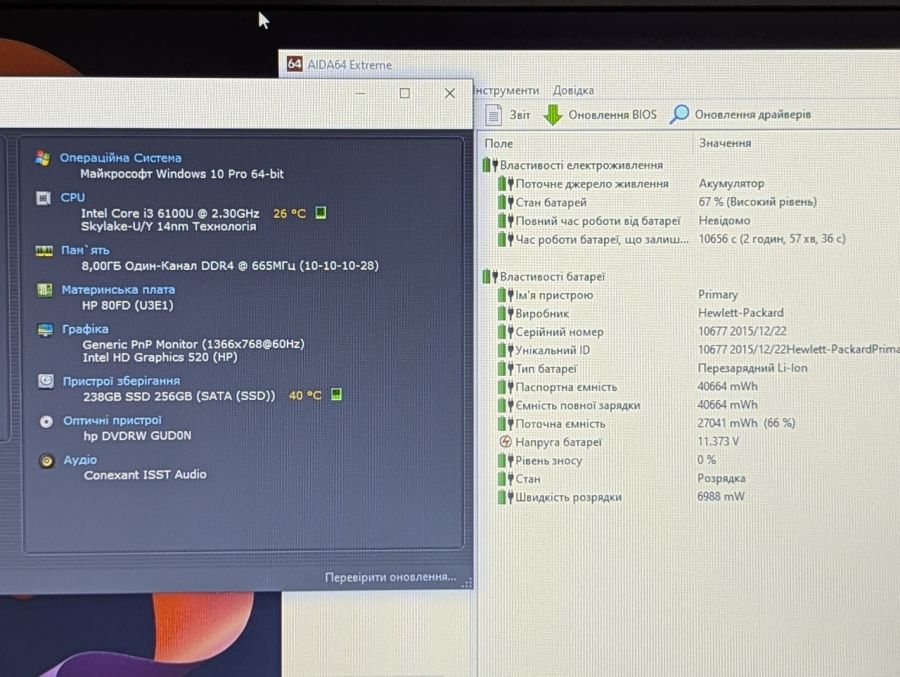Screen dimensions: 900x677
Task: Select the Властивості батареї group row
Action: (x=544, y=277)
